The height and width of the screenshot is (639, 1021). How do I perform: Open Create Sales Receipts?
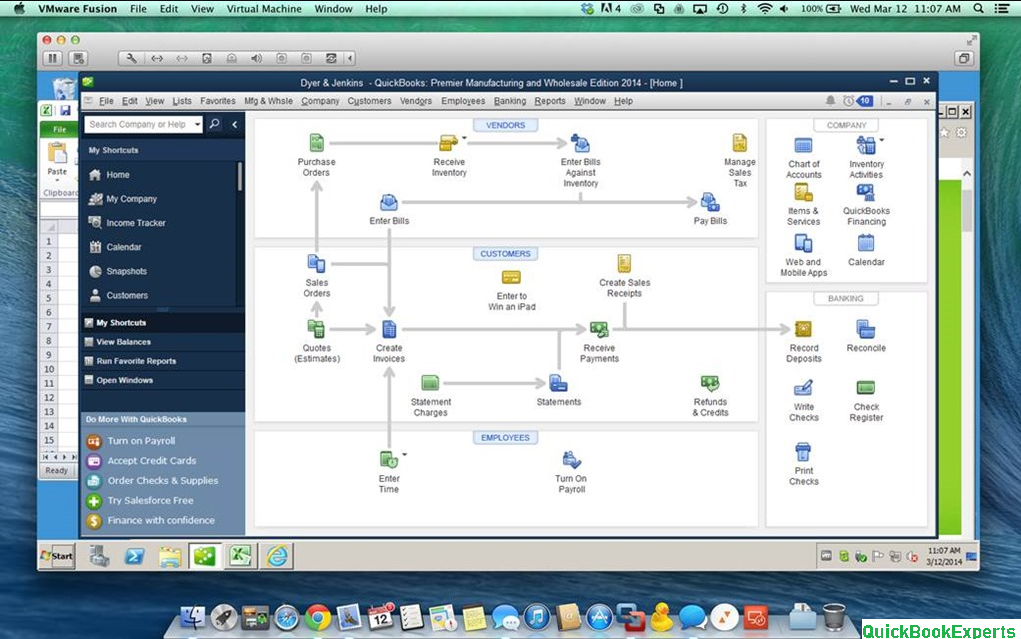[x=624, y=263]
